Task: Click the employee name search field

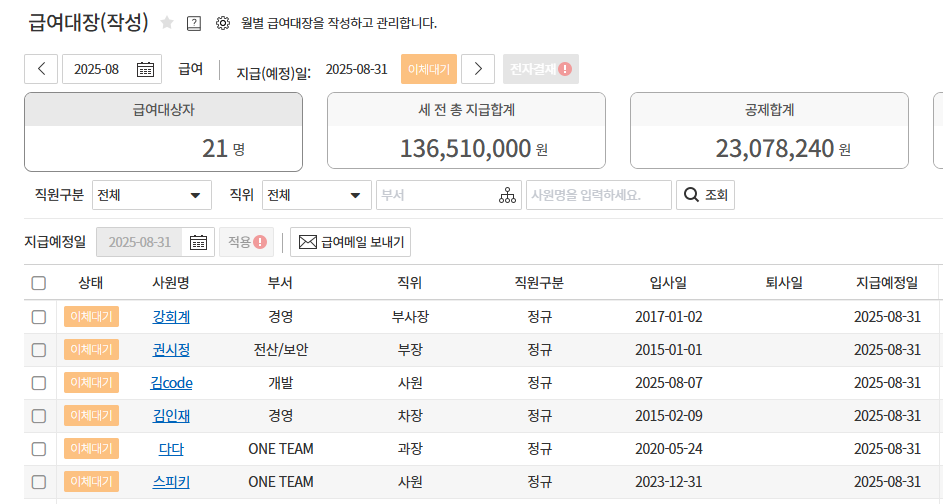Action: [x=598, y=195]
